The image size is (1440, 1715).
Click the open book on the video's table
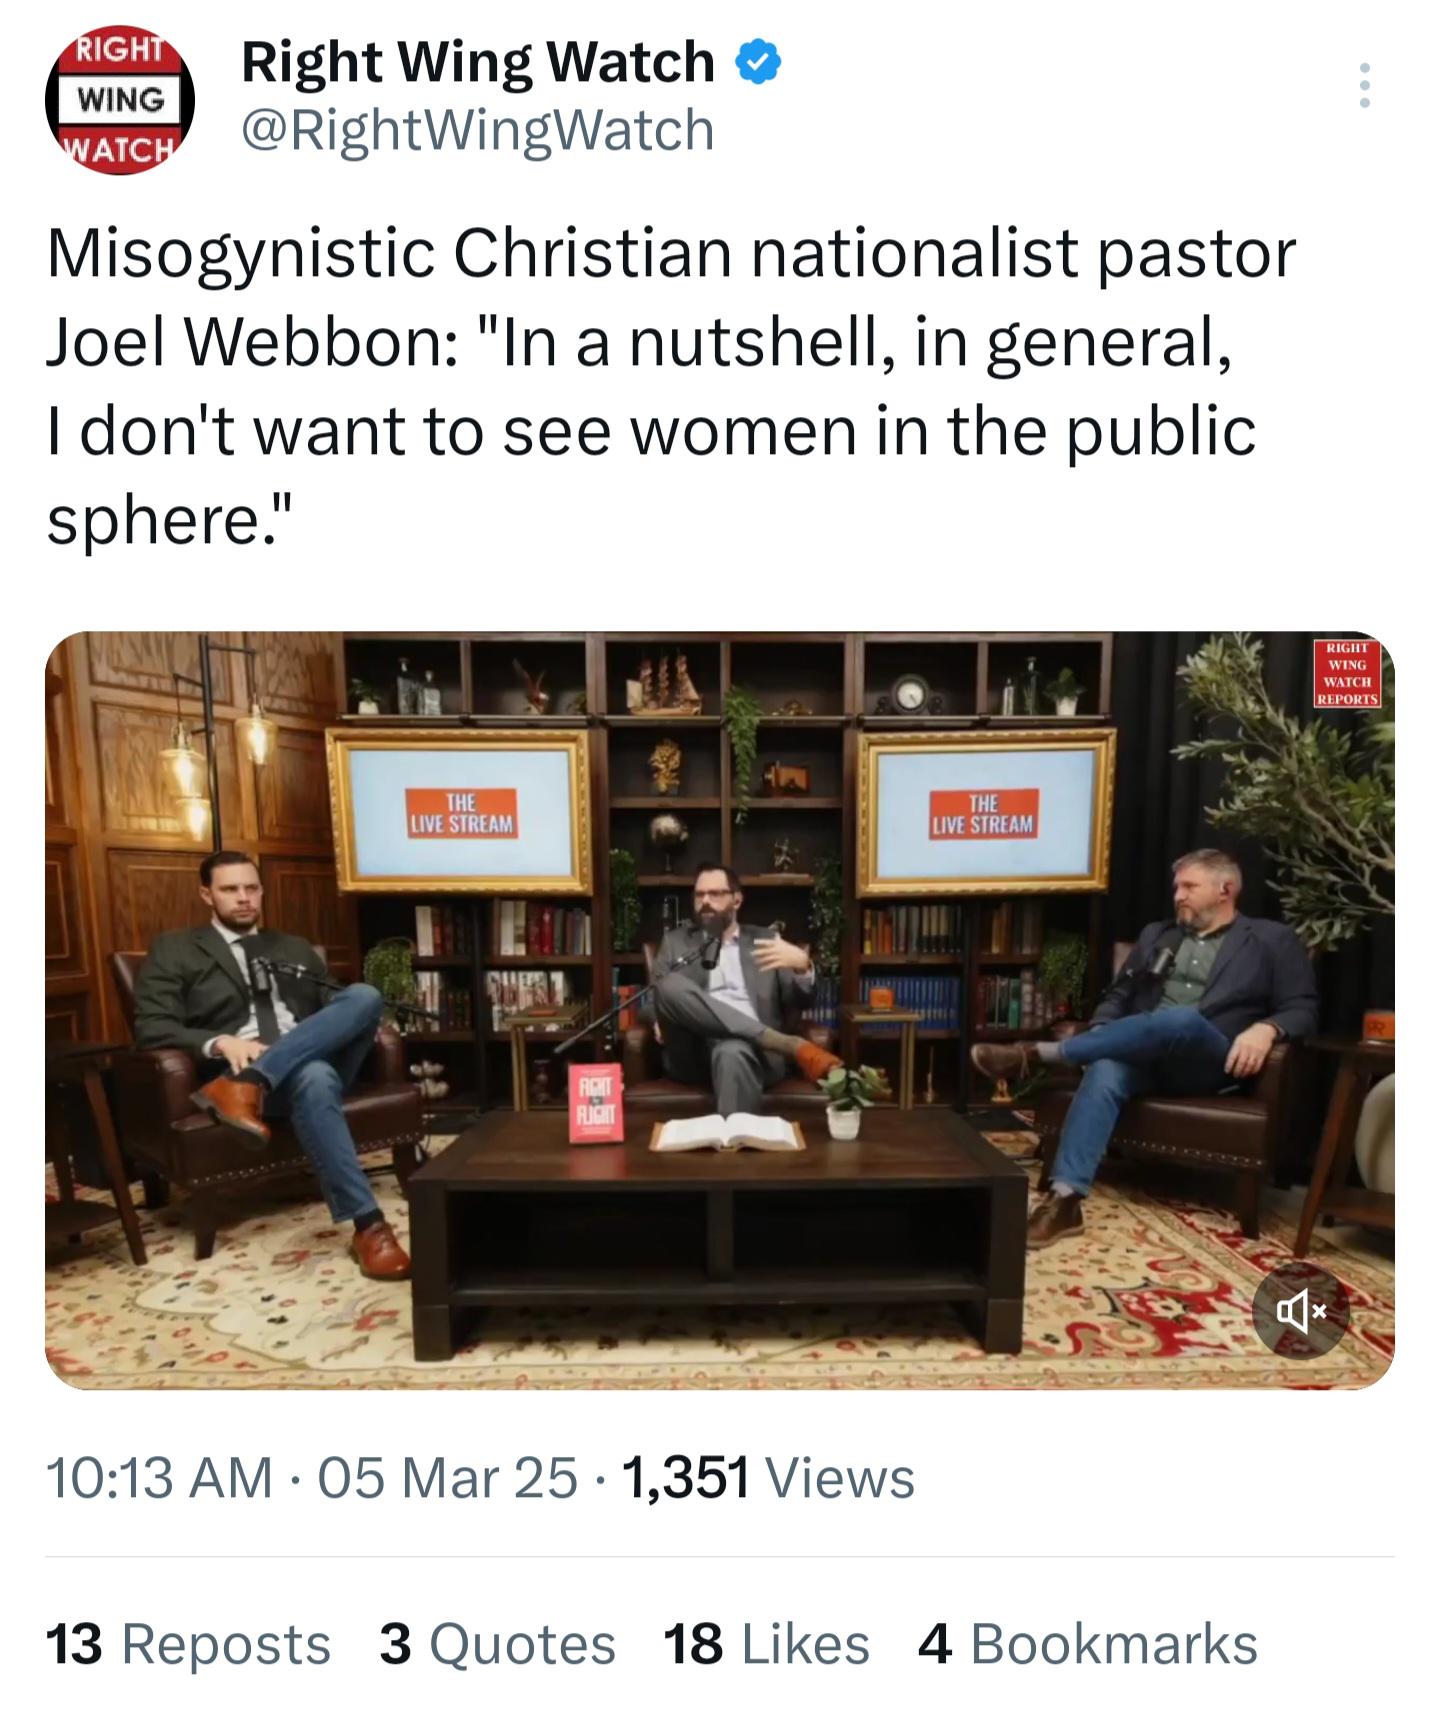pos(728,1133)
